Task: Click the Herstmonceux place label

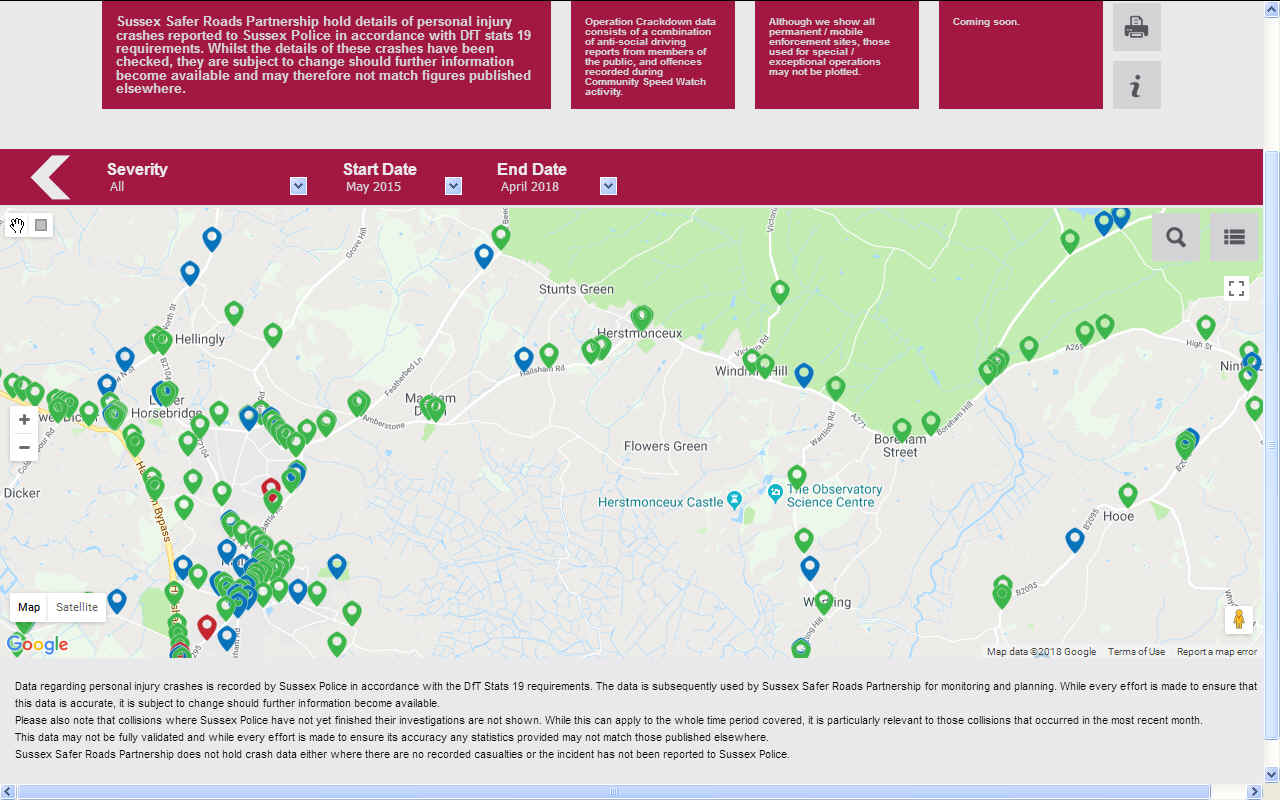Action: [638, 333]
